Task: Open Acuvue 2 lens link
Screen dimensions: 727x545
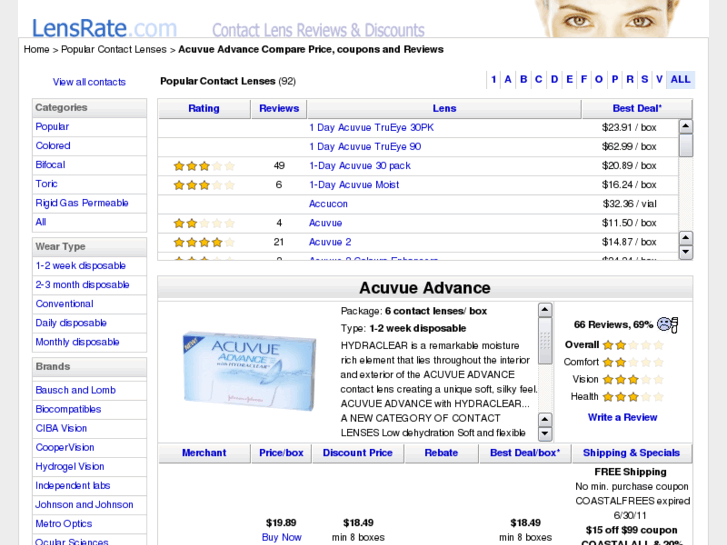Action: (x=330, y=242)
